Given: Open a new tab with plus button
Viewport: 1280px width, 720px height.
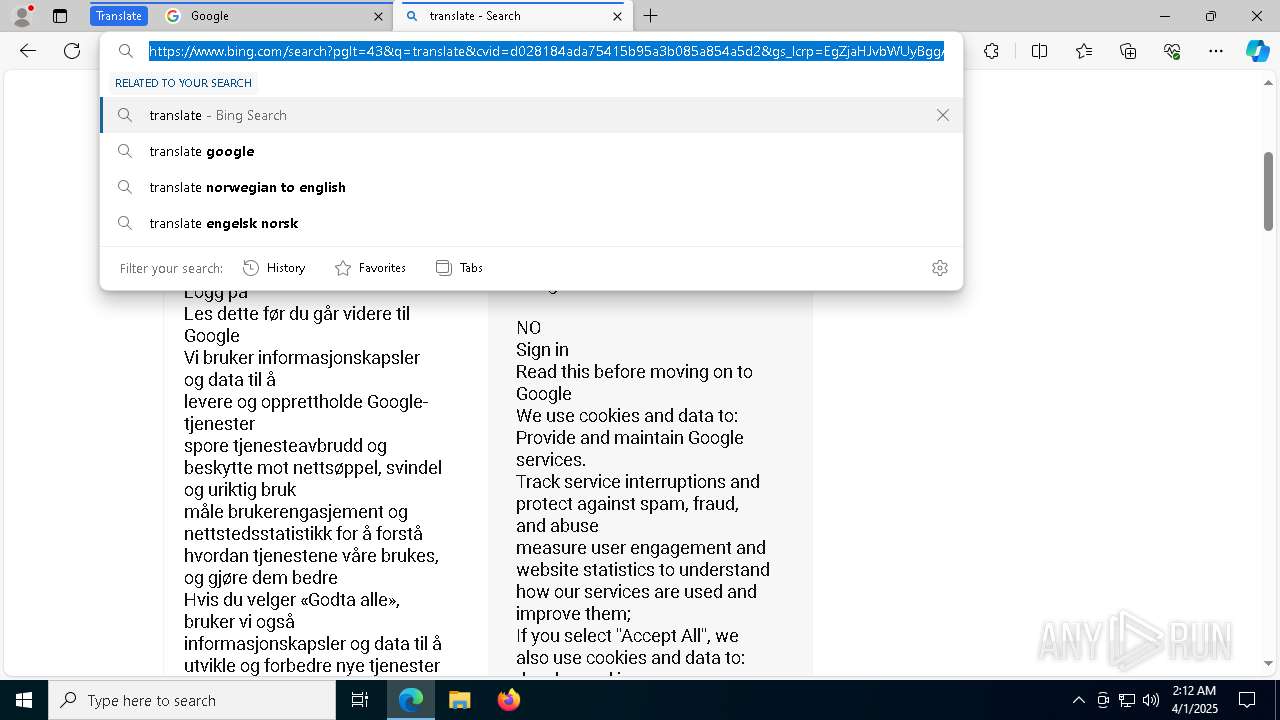Looking at the screenshot, I should point(650,16).
